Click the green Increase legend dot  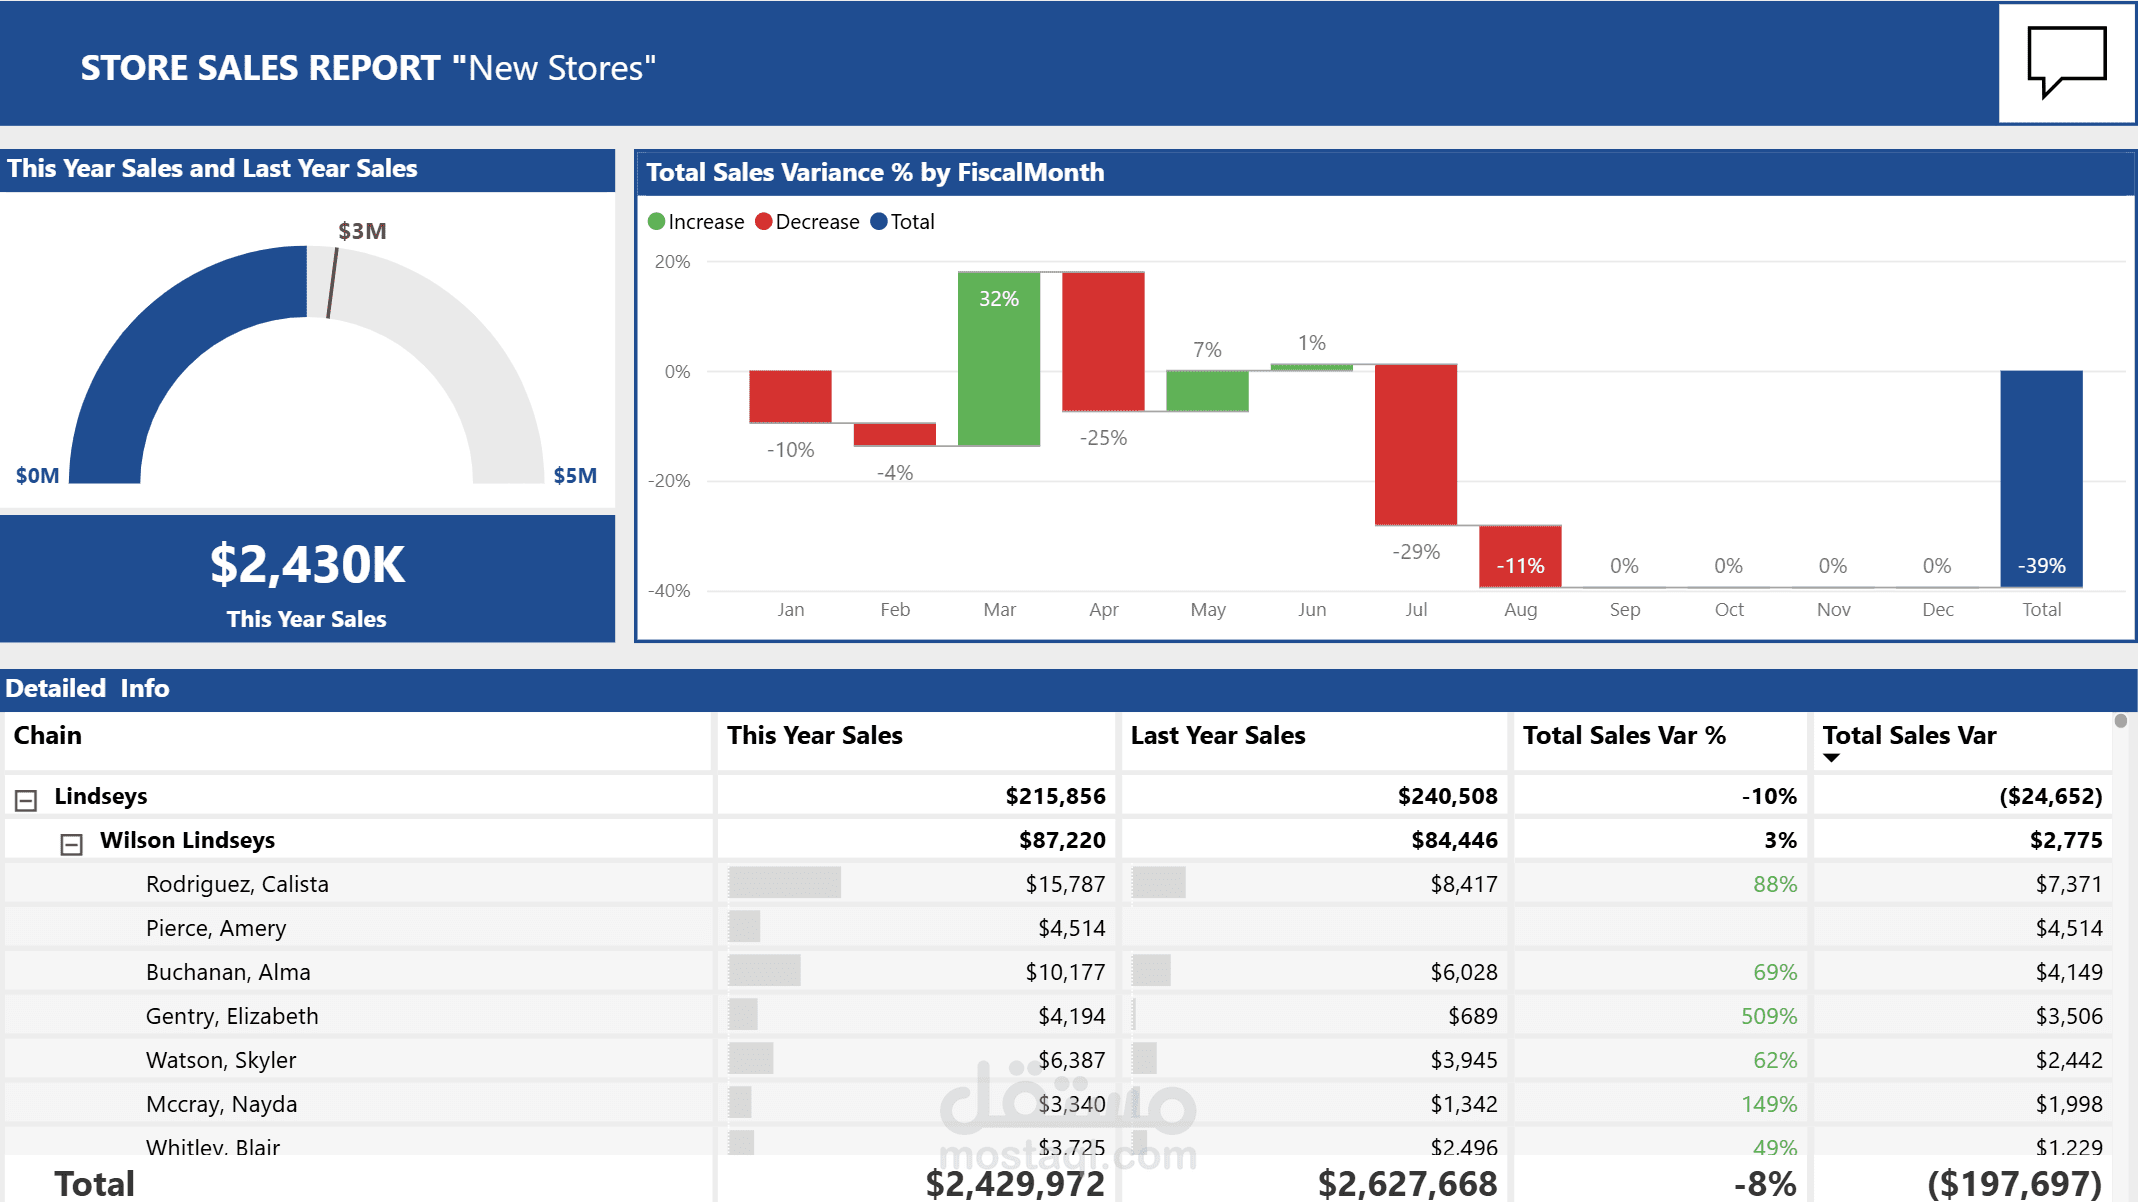[x=656, y=221]
